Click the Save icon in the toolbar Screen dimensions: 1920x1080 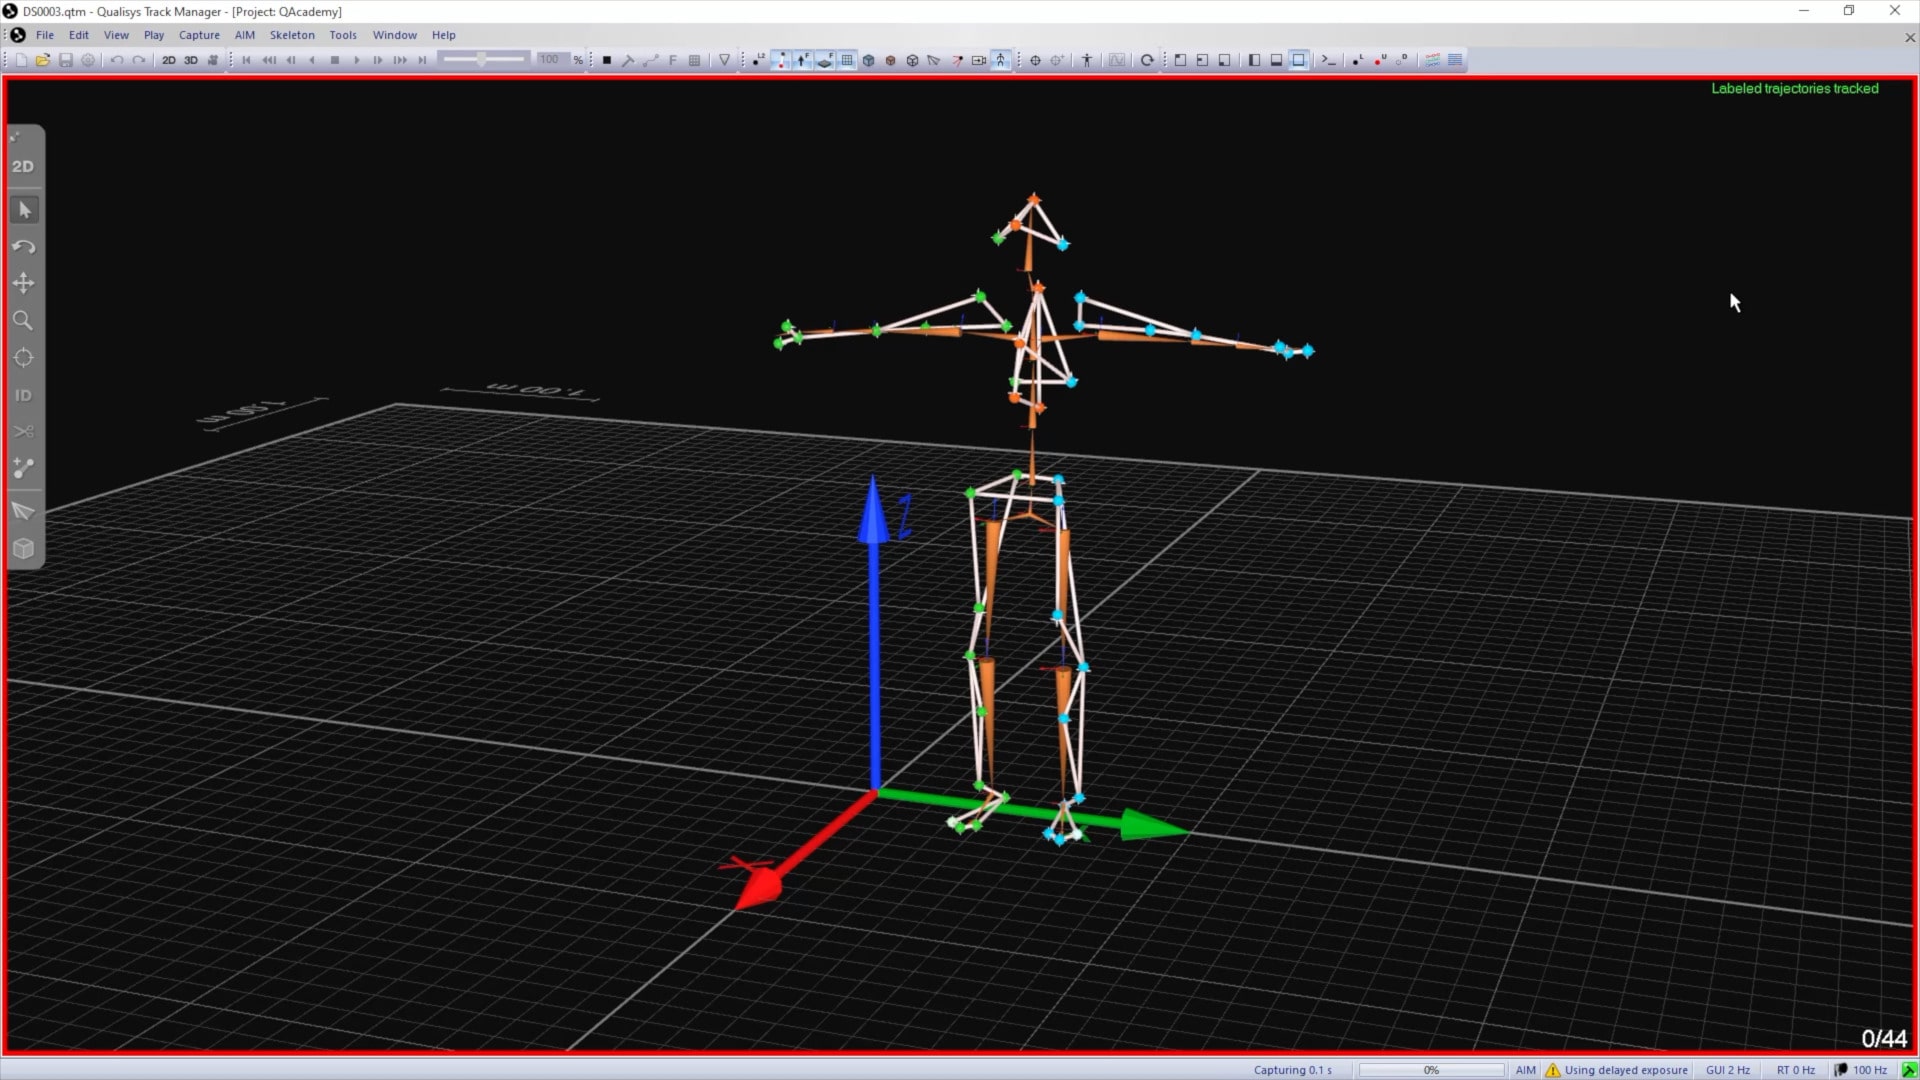click(66, 59)
